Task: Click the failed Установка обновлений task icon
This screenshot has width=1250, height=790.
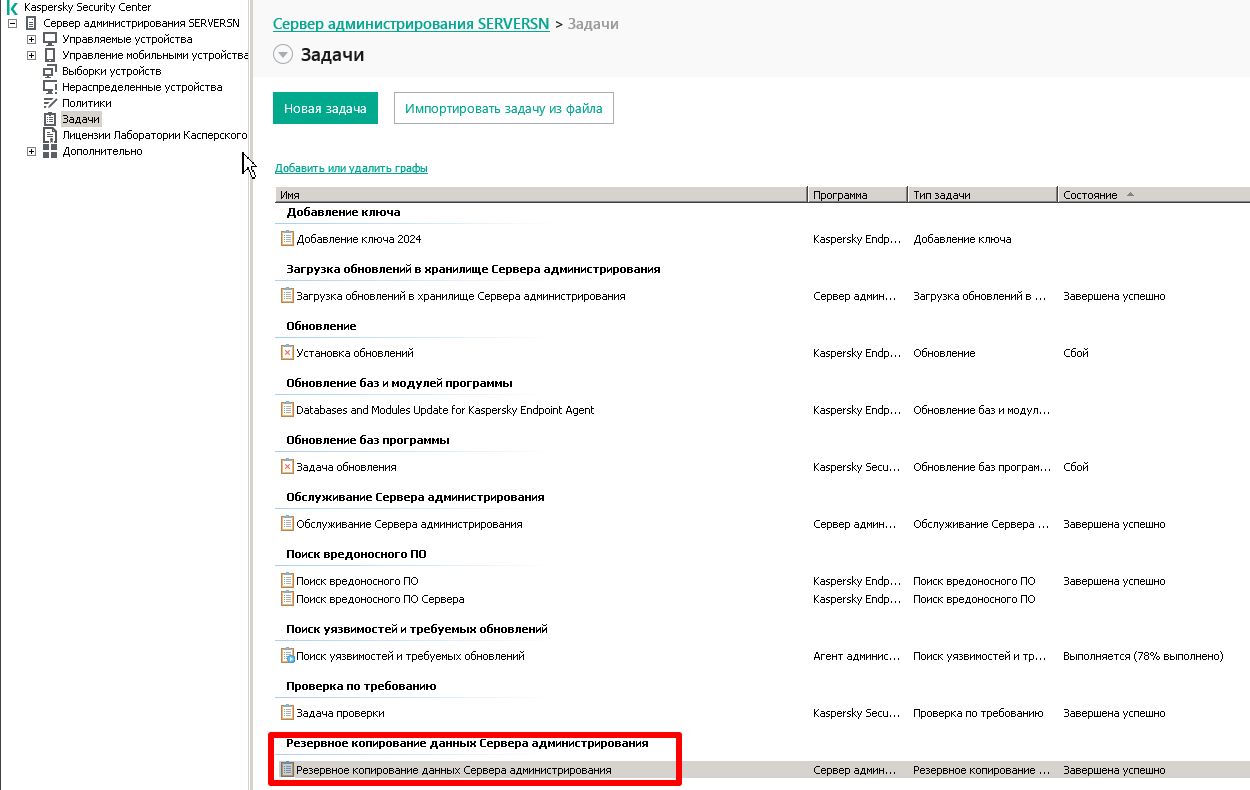Action: coord(288,352)
